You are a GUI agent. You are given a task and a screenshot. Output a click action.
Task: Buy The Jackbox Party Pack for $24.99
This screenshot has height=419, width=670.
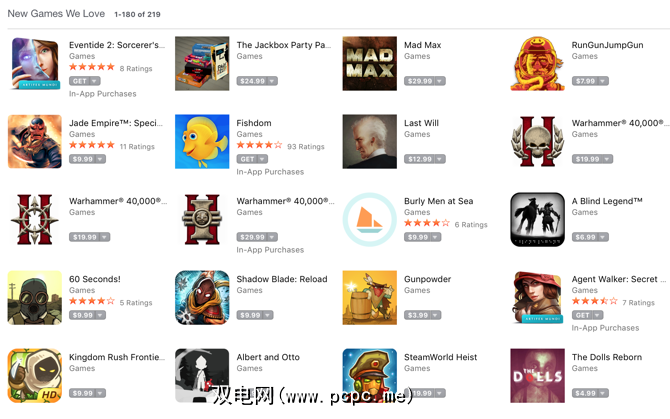click(x=253, y=81)
